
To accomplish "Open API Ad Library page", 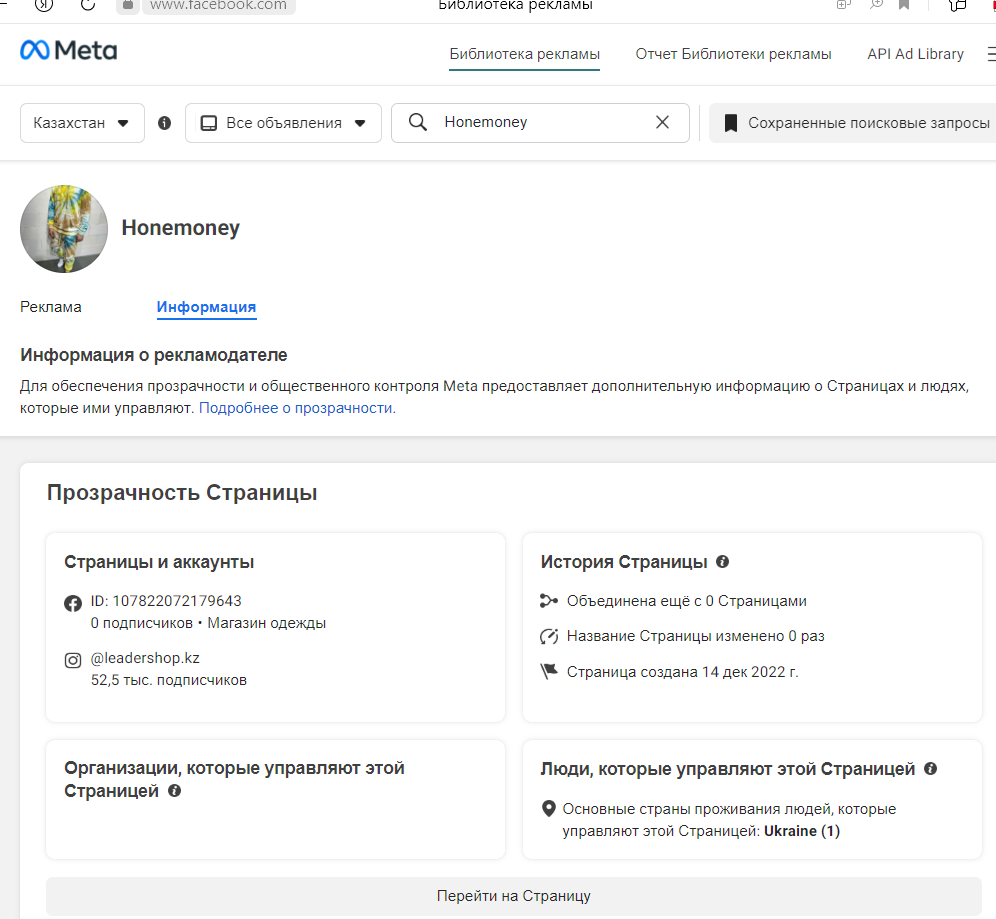I will click(x=915, y=54).
